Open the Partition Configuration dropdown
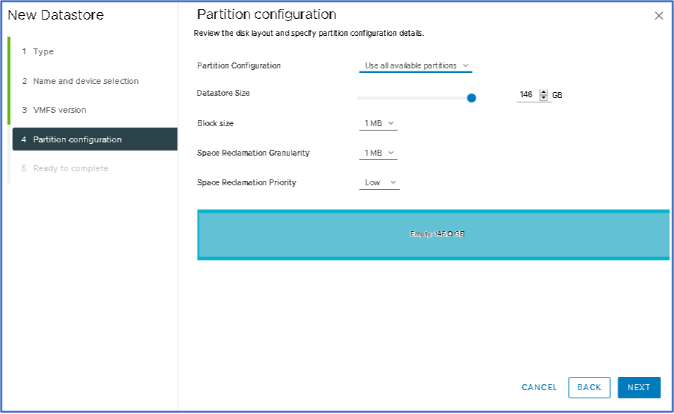The height and width of the screenshot is (414, 674). tap(415, 66)
